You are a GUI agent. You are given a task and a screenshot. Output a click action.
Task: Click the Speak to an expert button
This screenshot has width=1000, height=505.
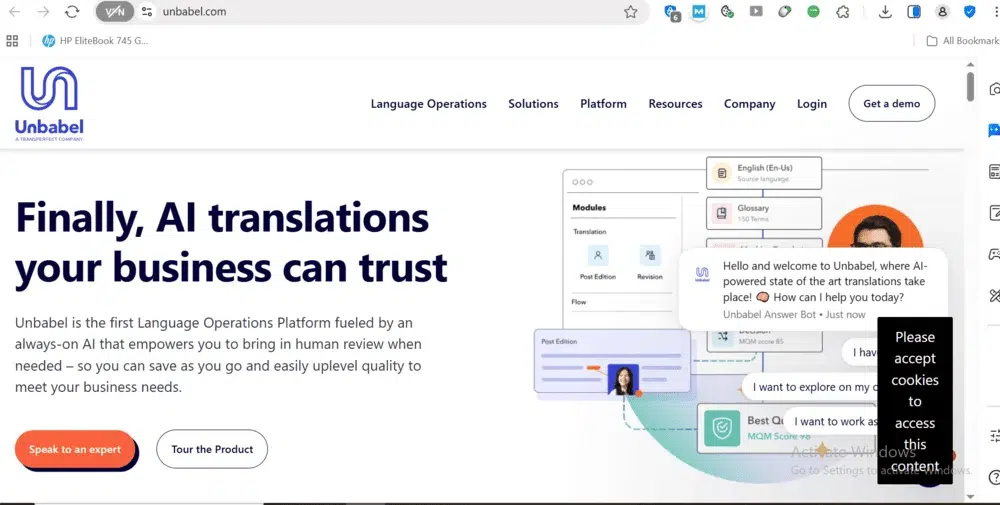(75, 450)
